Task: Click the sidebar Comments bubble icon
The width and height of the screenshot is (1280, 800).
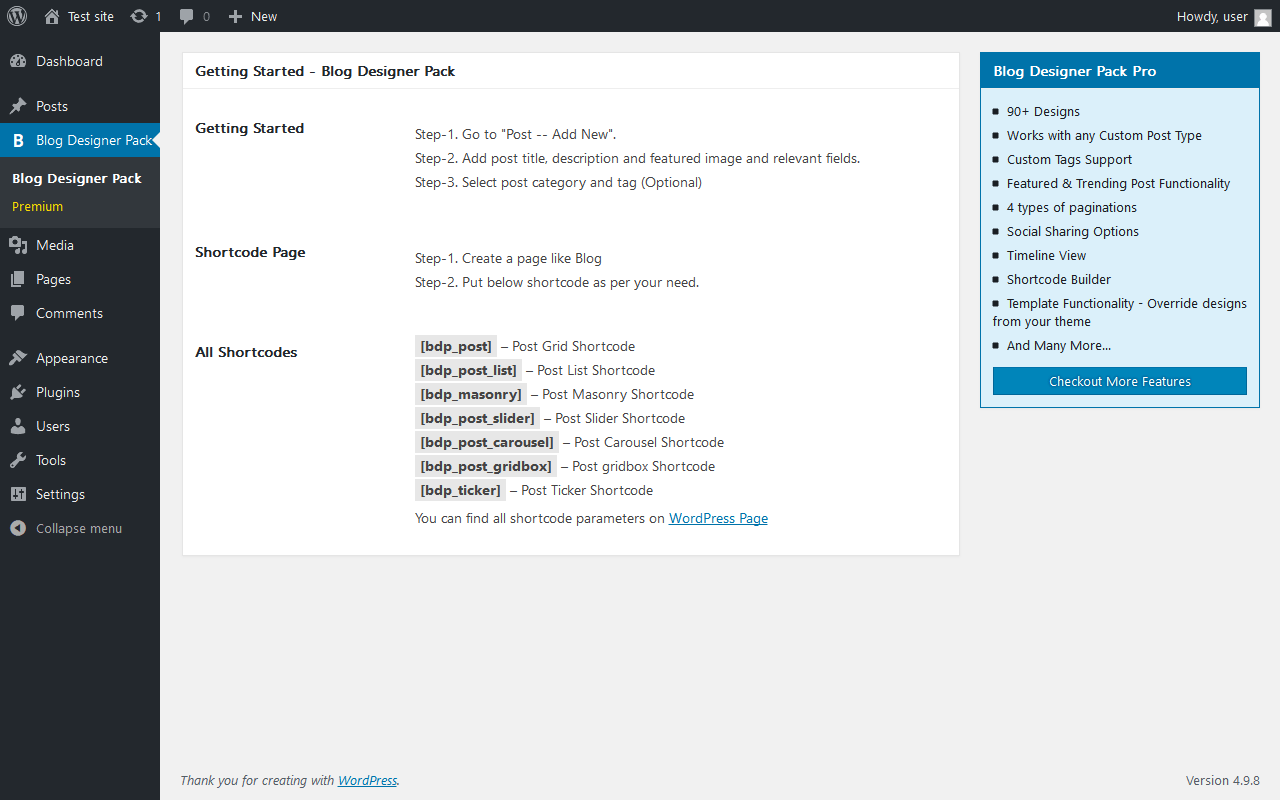Action: 18,313
